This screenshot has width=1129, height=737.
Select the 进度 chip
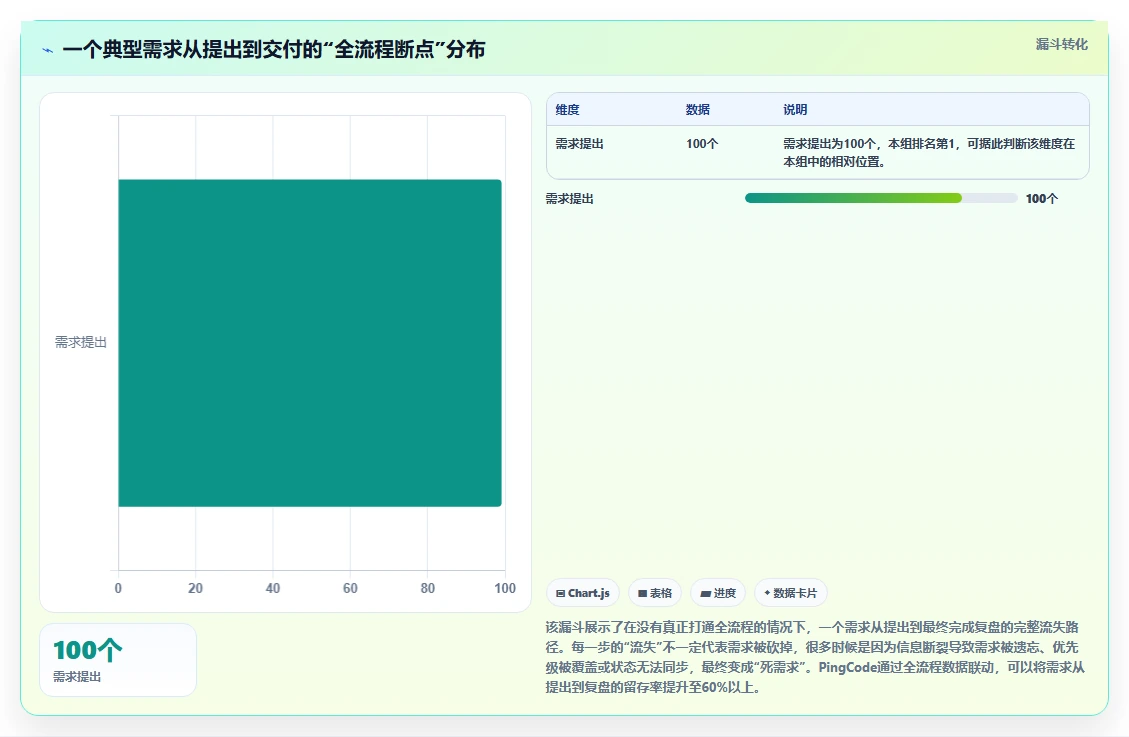[x=718, y=593]
